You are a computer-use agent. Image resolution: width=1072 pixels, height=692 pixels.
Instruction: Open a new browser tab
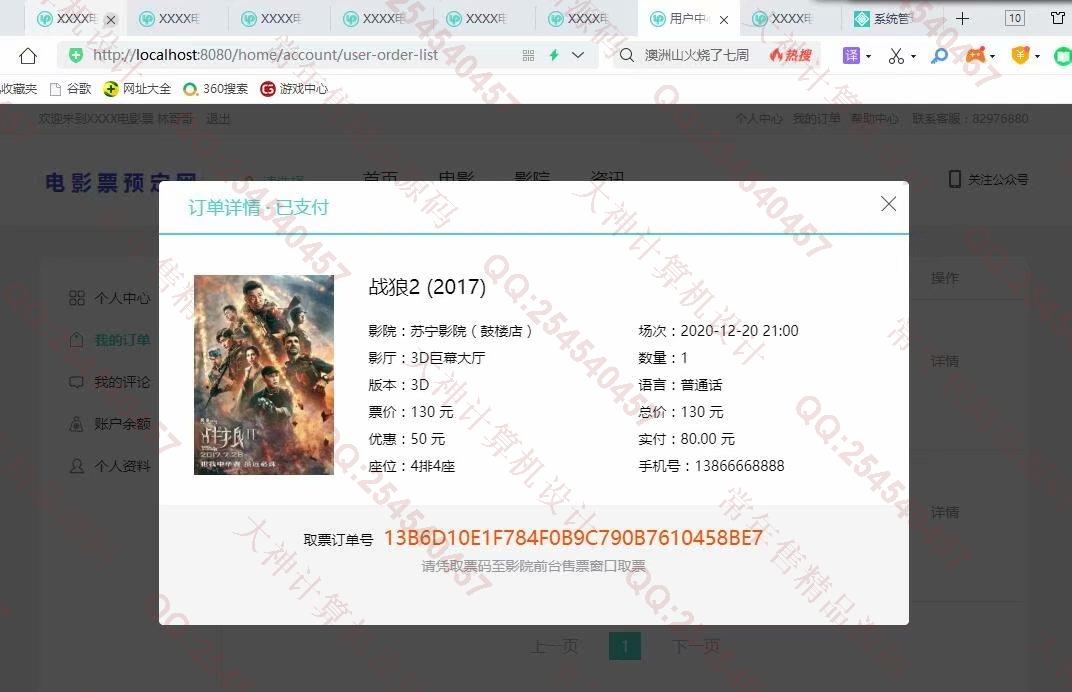962,19
